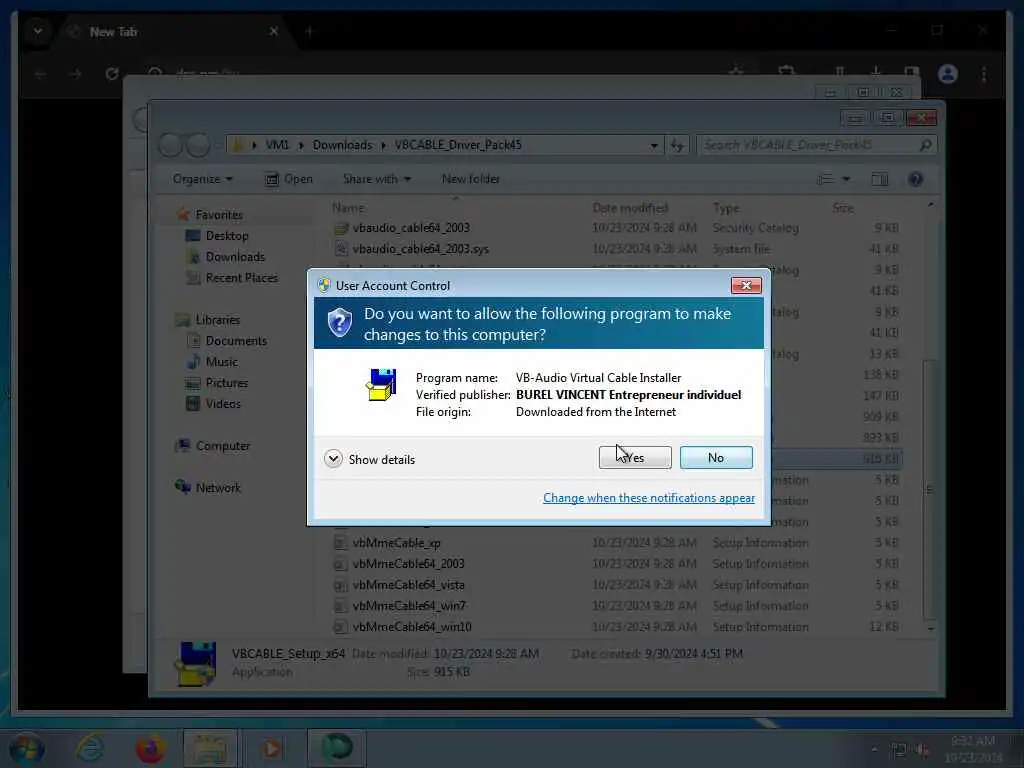Click the search magnifier icon in Explorer
The height and width of the screenshot is (768, 1024).
click(926, 145)
